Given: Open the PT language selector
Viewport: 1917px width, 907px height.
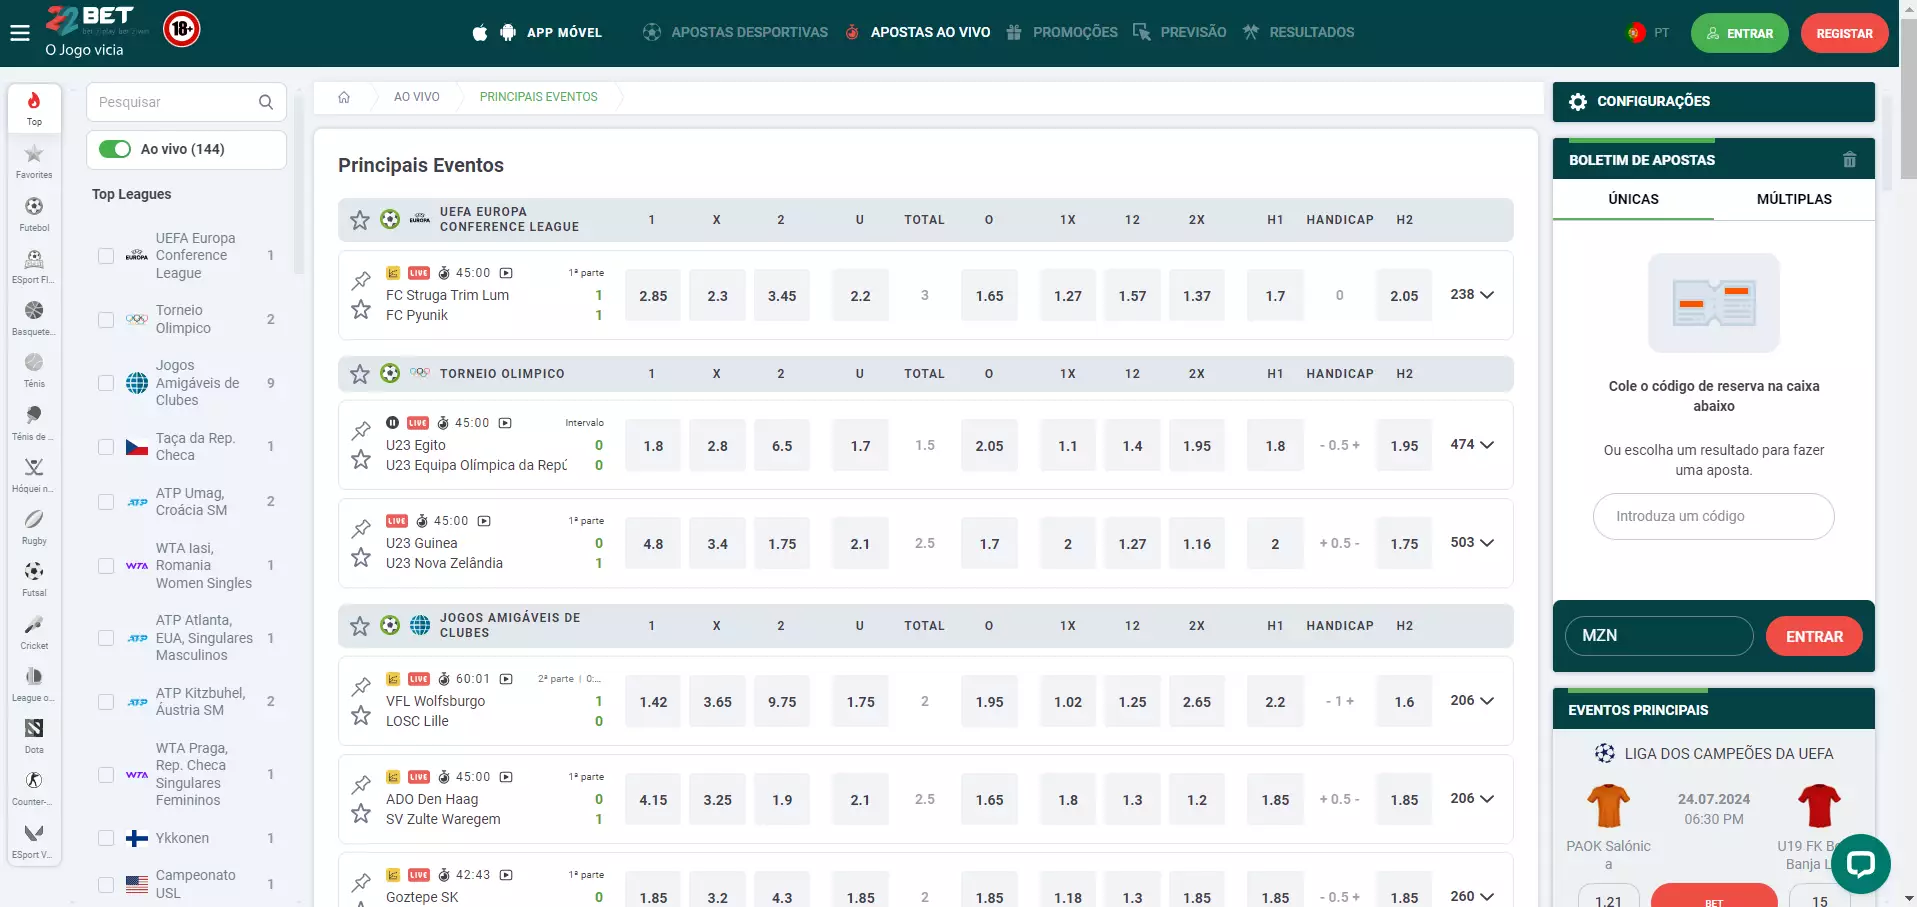Looking at the screenshot, I should point(1648,33).
